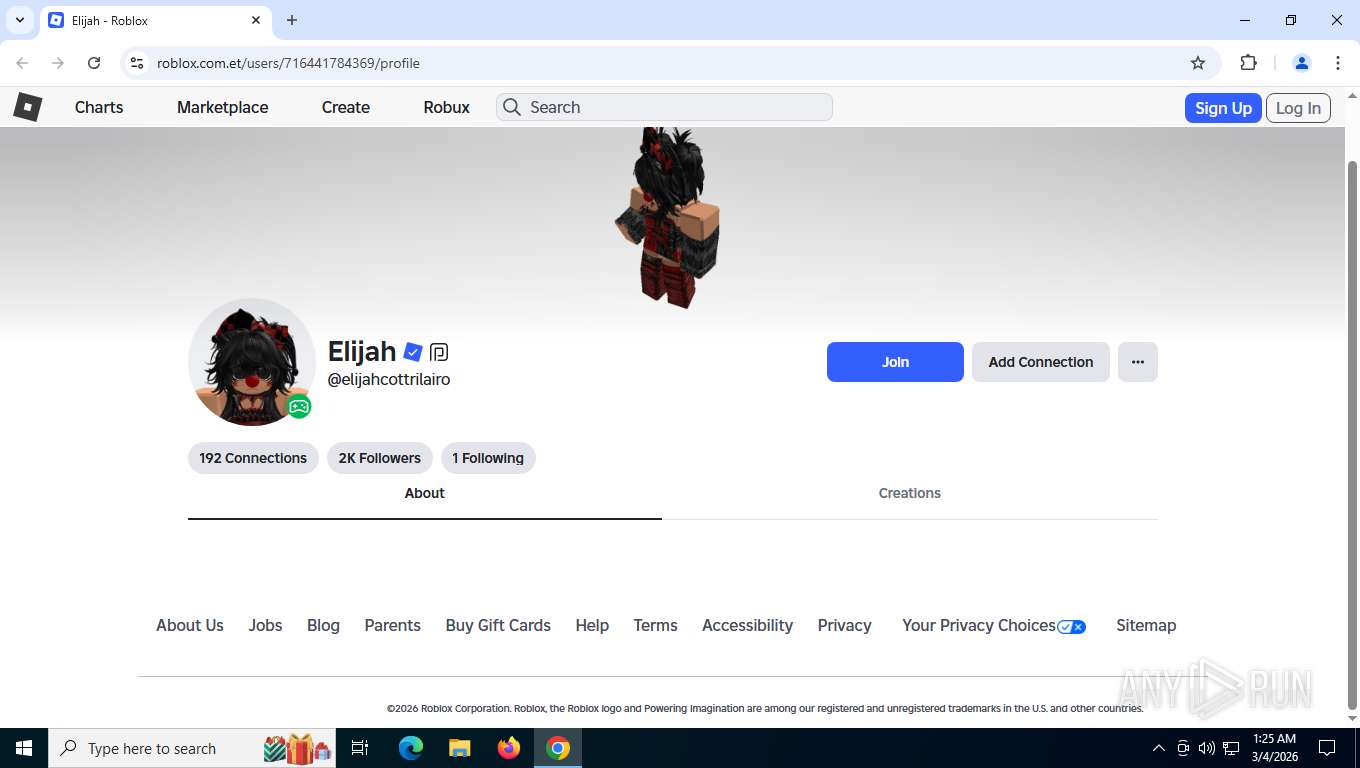Click the Your Privacy Choices toggle icon

click(x=1072, y=626)
